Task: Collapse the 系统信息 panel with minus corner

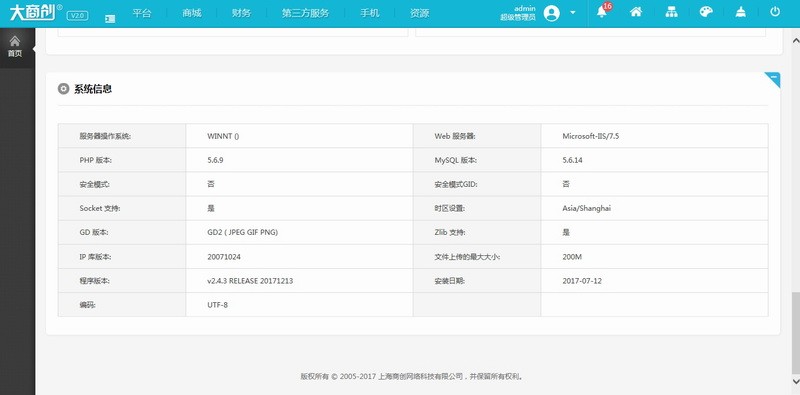Action: [773, 79]
